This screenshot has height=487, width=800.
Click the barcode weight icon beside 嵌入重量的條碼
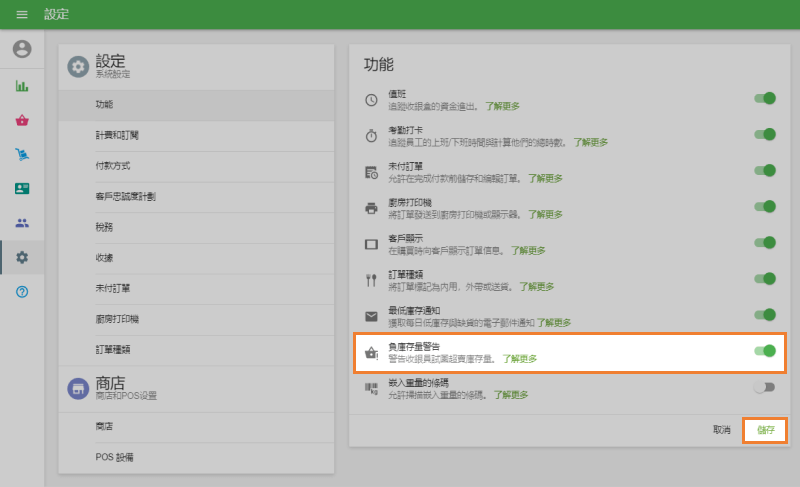pyautogui.click(x=371, y=389)
